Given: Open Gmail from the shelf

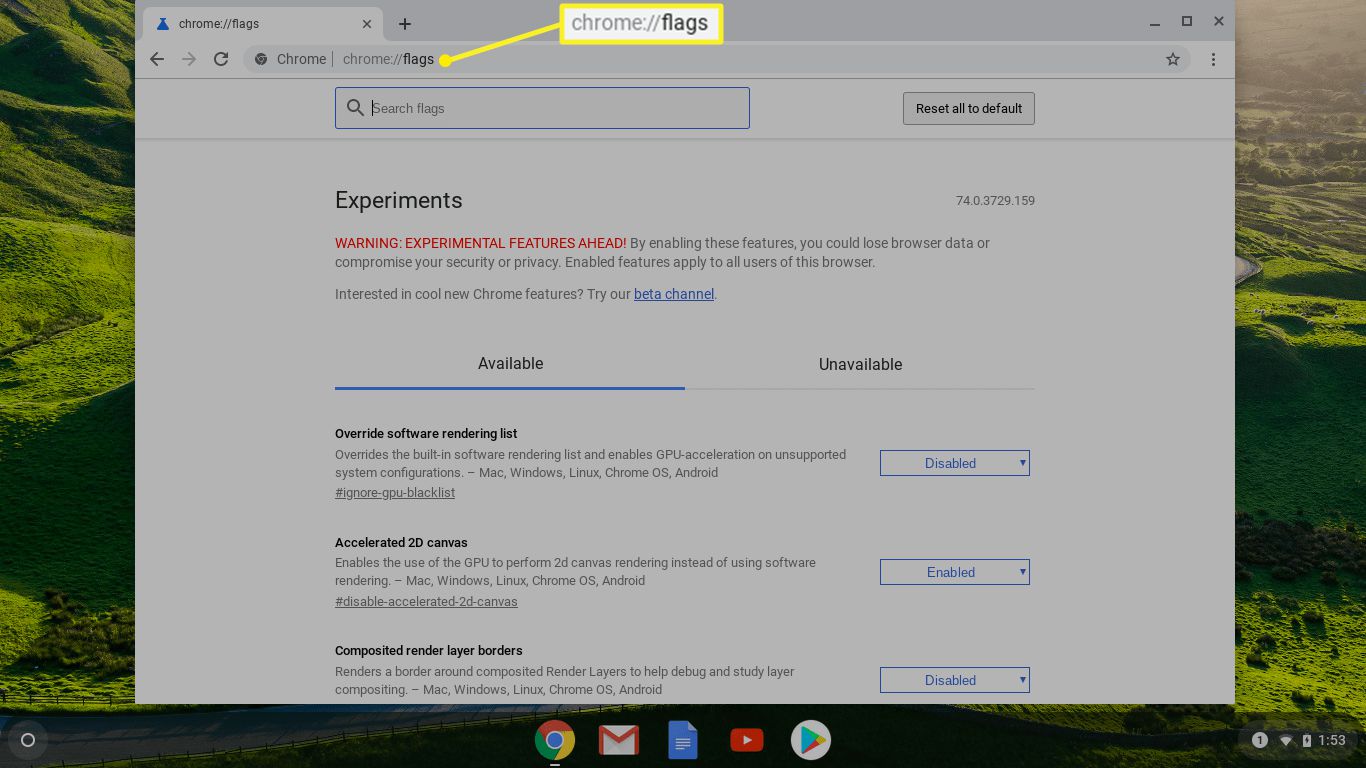Looking at the screenshot, I should pyautogui.click(x=618, y=740).
